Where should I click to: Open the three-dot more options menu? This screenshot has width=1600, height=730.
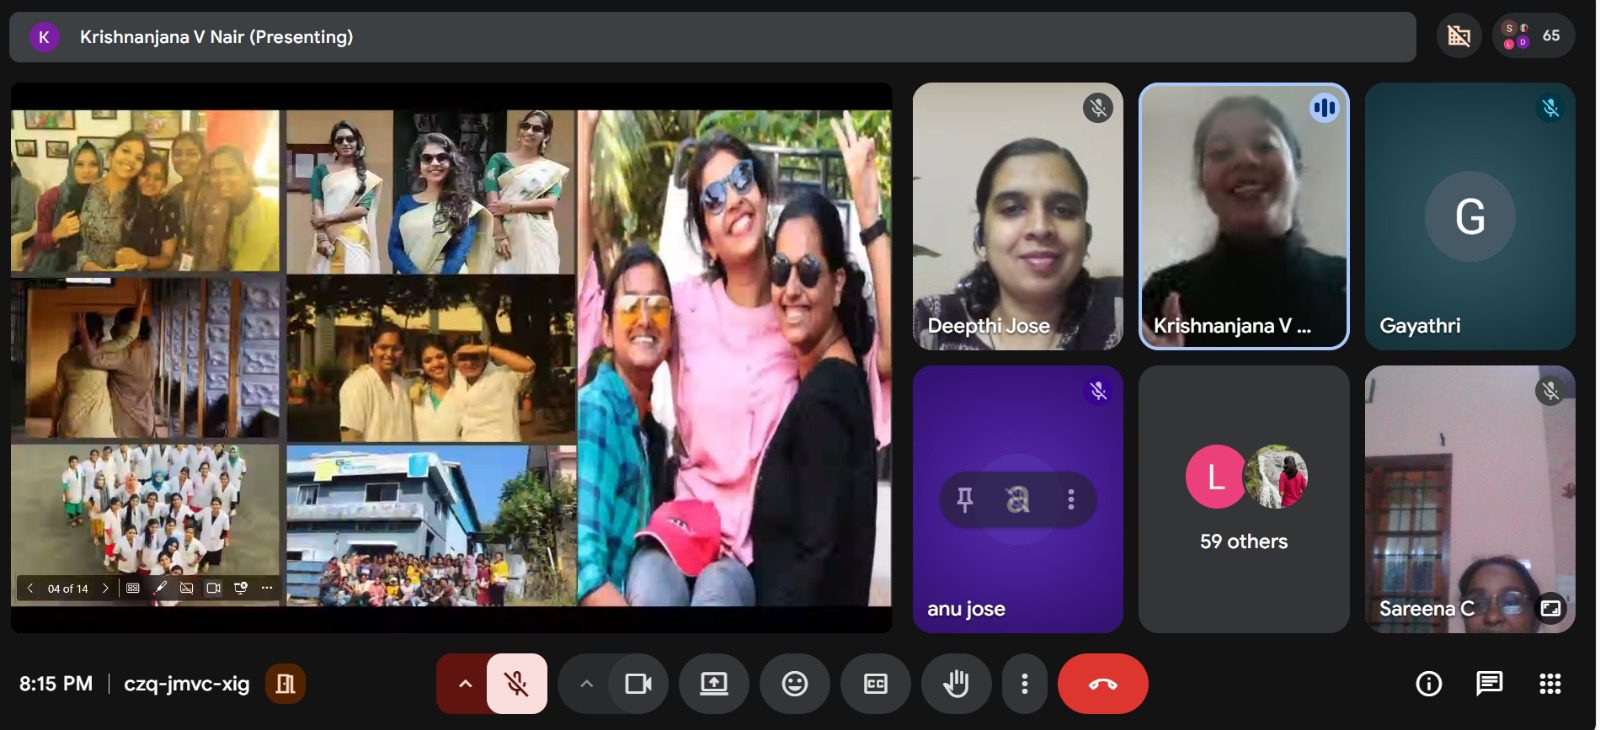(x=1024, y=684)
